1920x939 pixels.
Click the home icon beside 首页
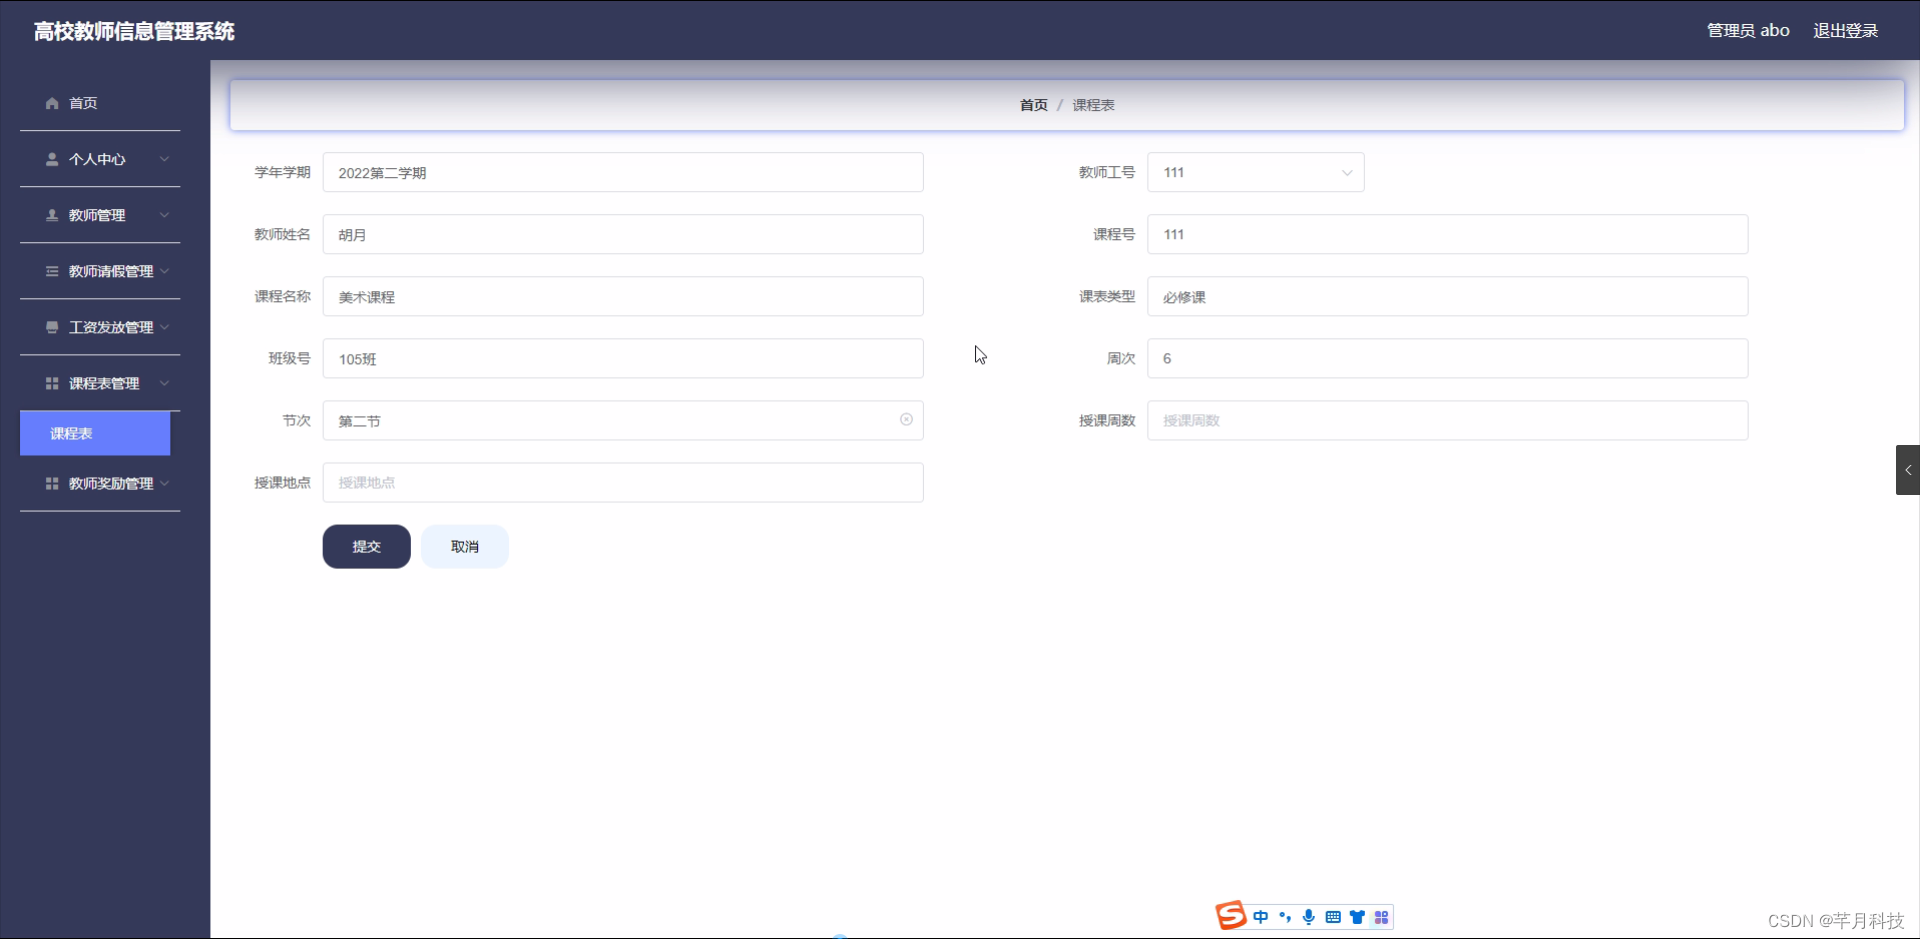point(50,103)
